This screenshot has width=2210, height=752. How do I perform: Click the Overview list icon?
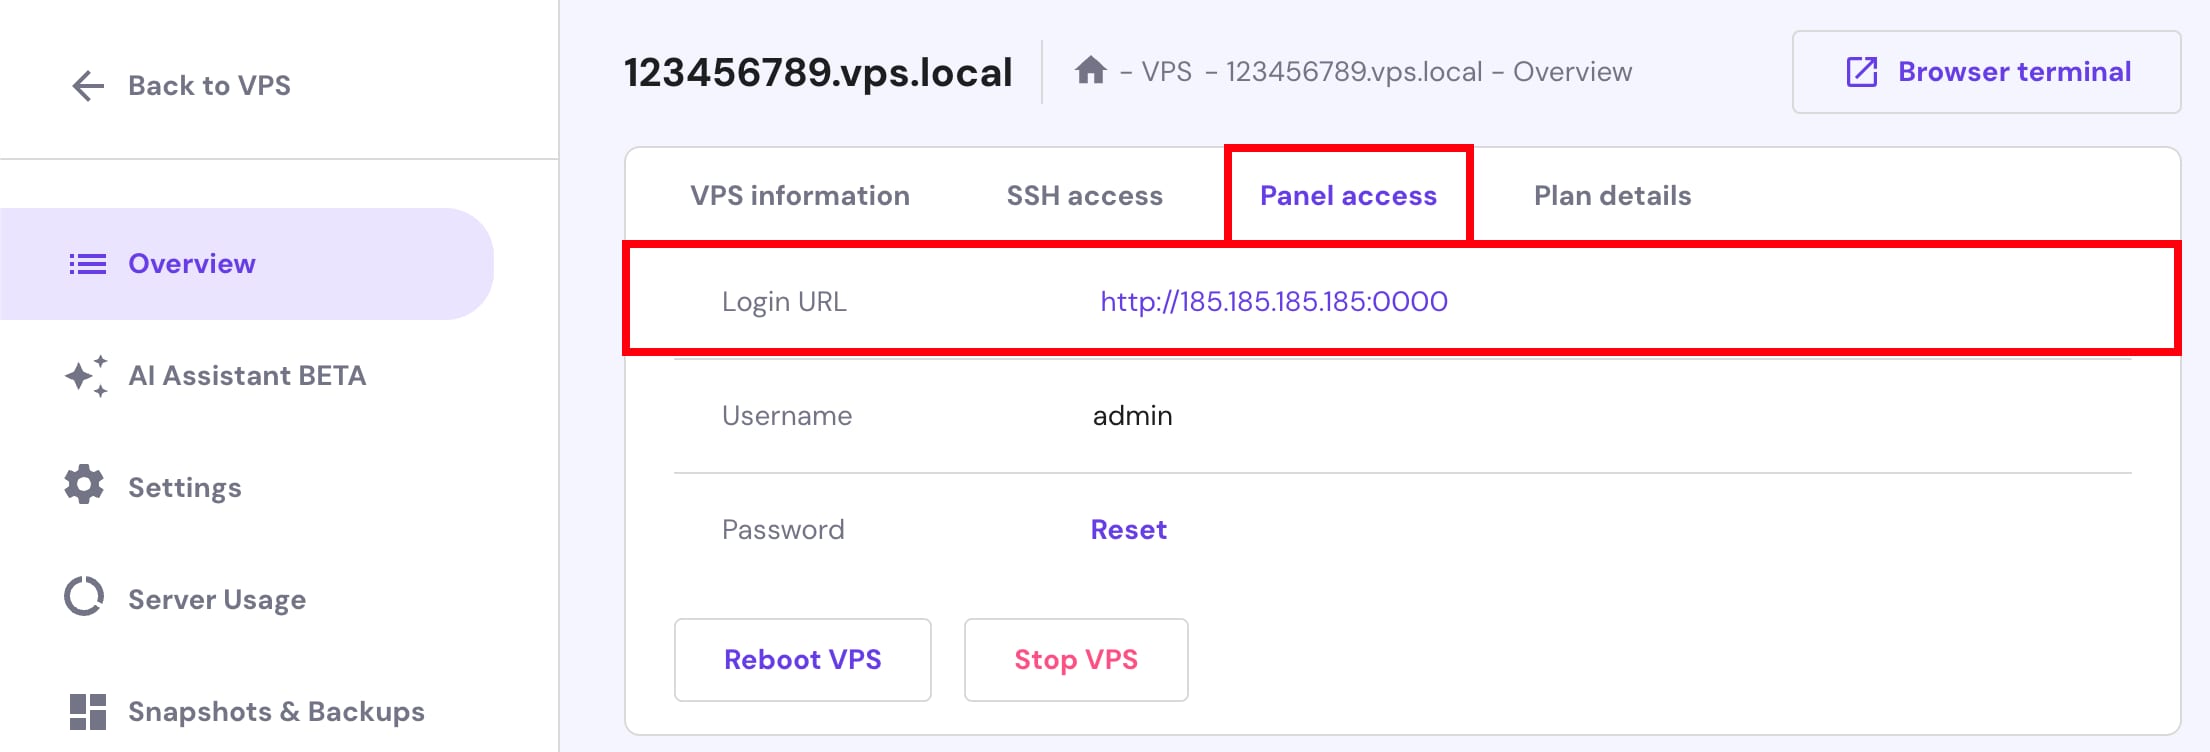pos(87,264)
